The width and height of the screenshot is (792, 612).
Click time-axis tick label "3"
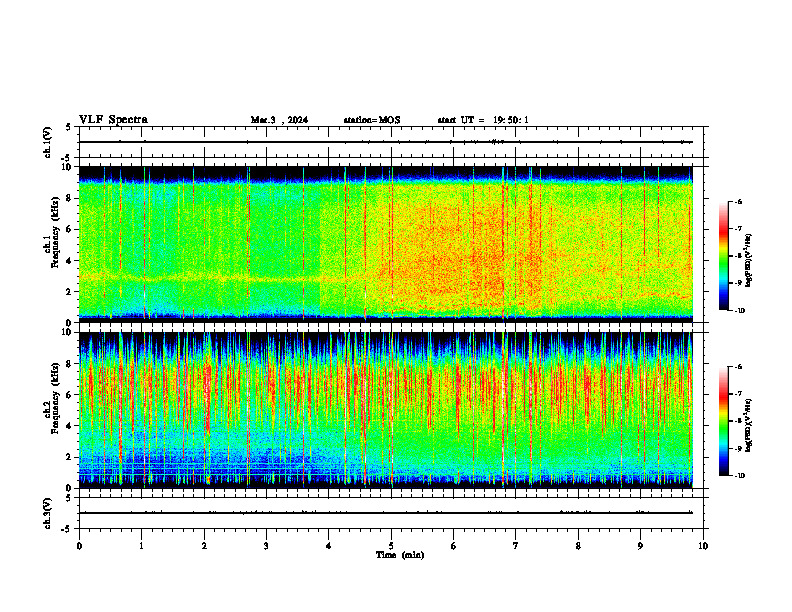click(266, 546)
